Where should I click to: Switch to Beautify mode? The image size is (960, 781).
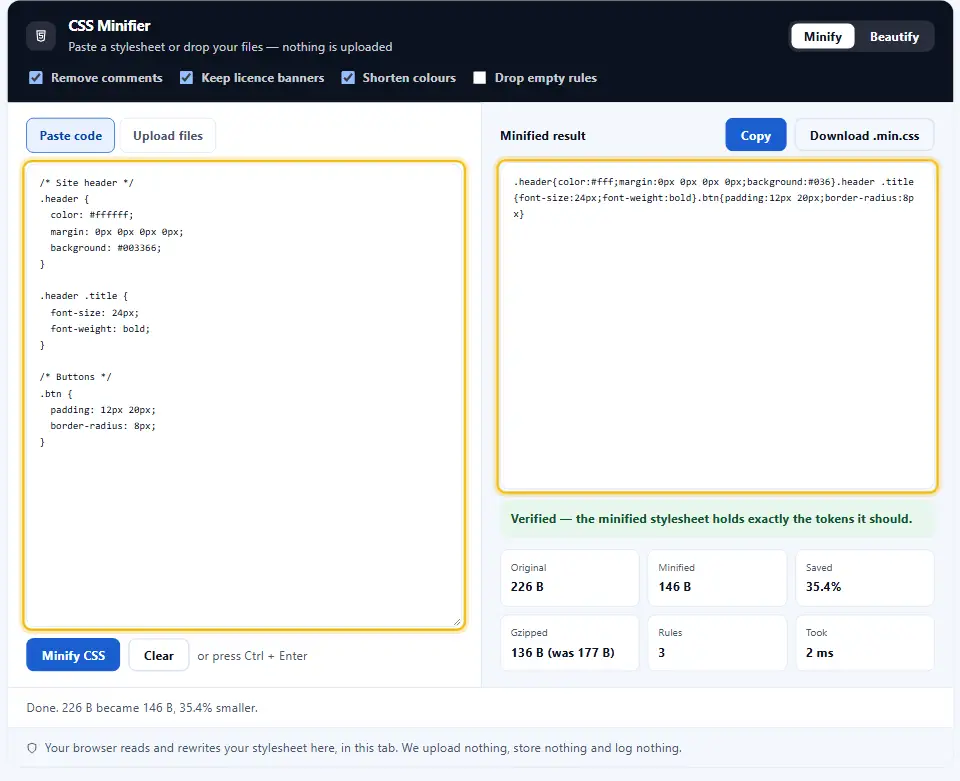[894, 37]
